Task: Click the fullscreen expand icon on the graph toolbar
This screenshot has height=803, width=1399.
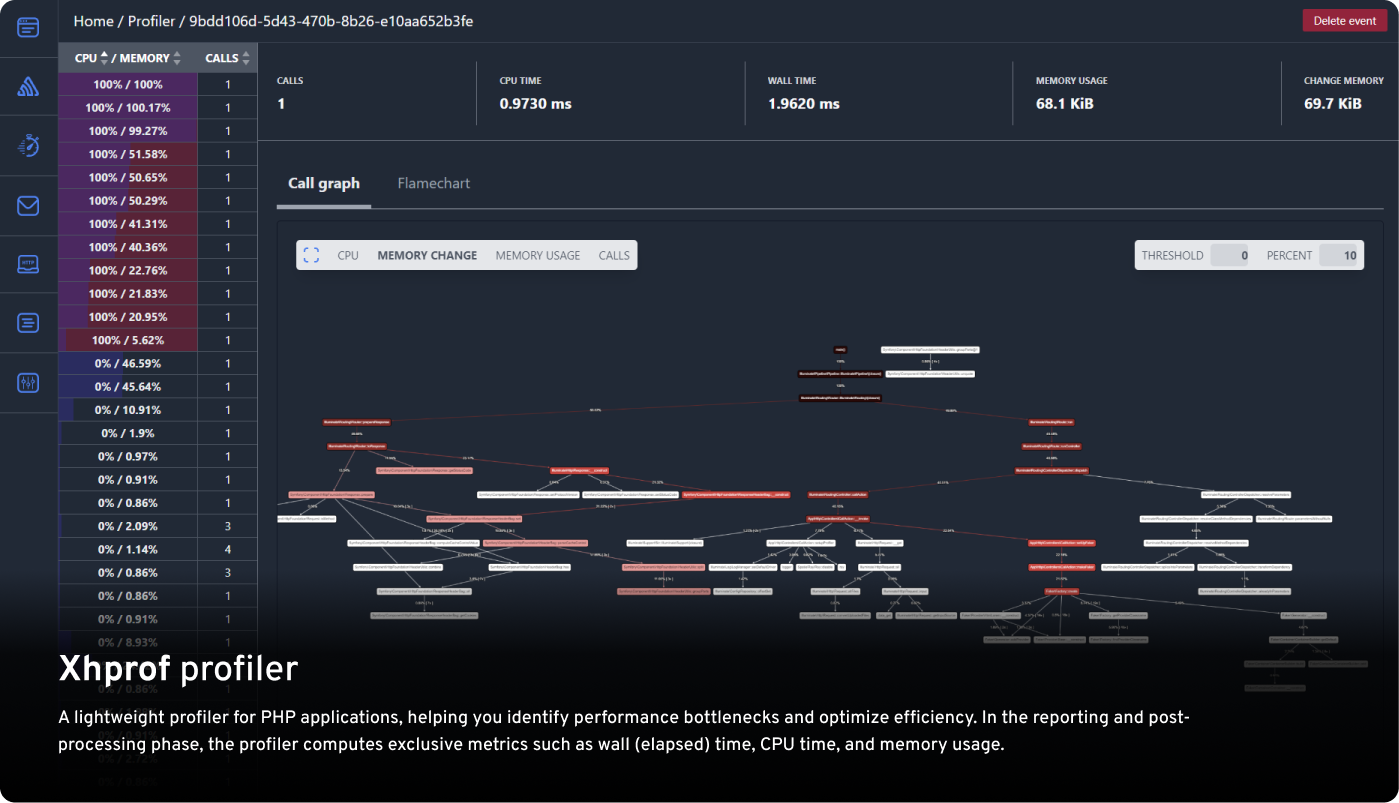Action: (x=311, y=255)
